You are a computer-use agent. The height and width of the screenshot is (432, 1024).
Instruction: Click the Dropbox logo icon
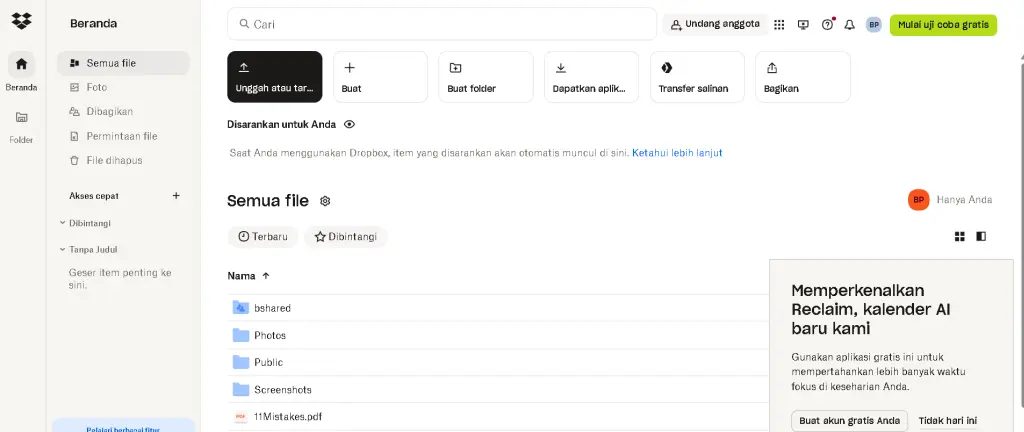pos(22,22)
